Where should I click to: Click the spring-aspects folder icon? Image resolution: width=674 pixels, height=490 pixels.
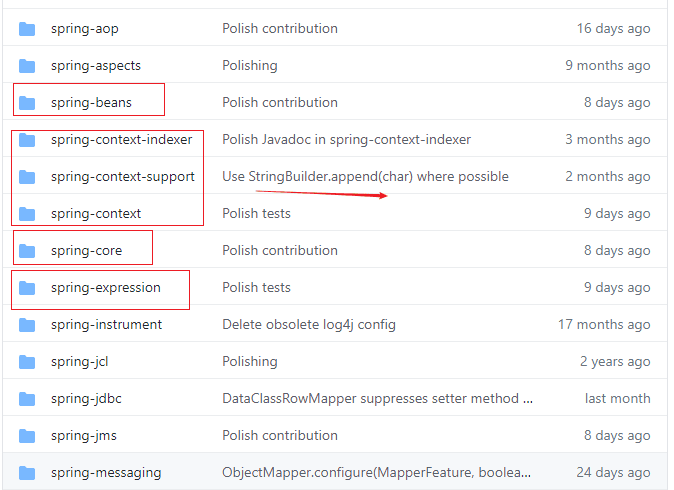27,66
